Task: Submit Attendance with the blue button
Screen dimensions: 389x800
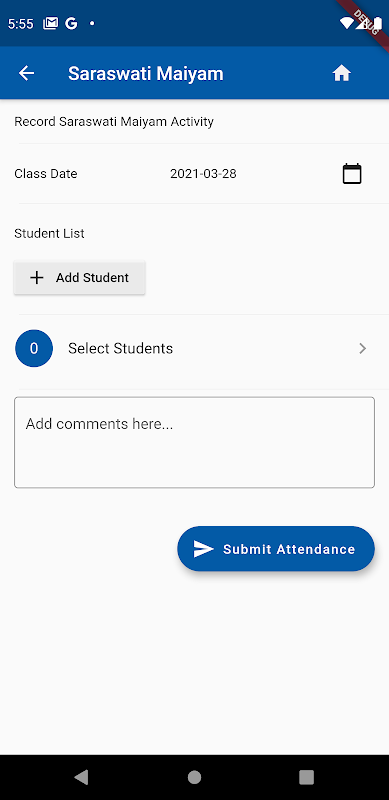Action: 276,549
